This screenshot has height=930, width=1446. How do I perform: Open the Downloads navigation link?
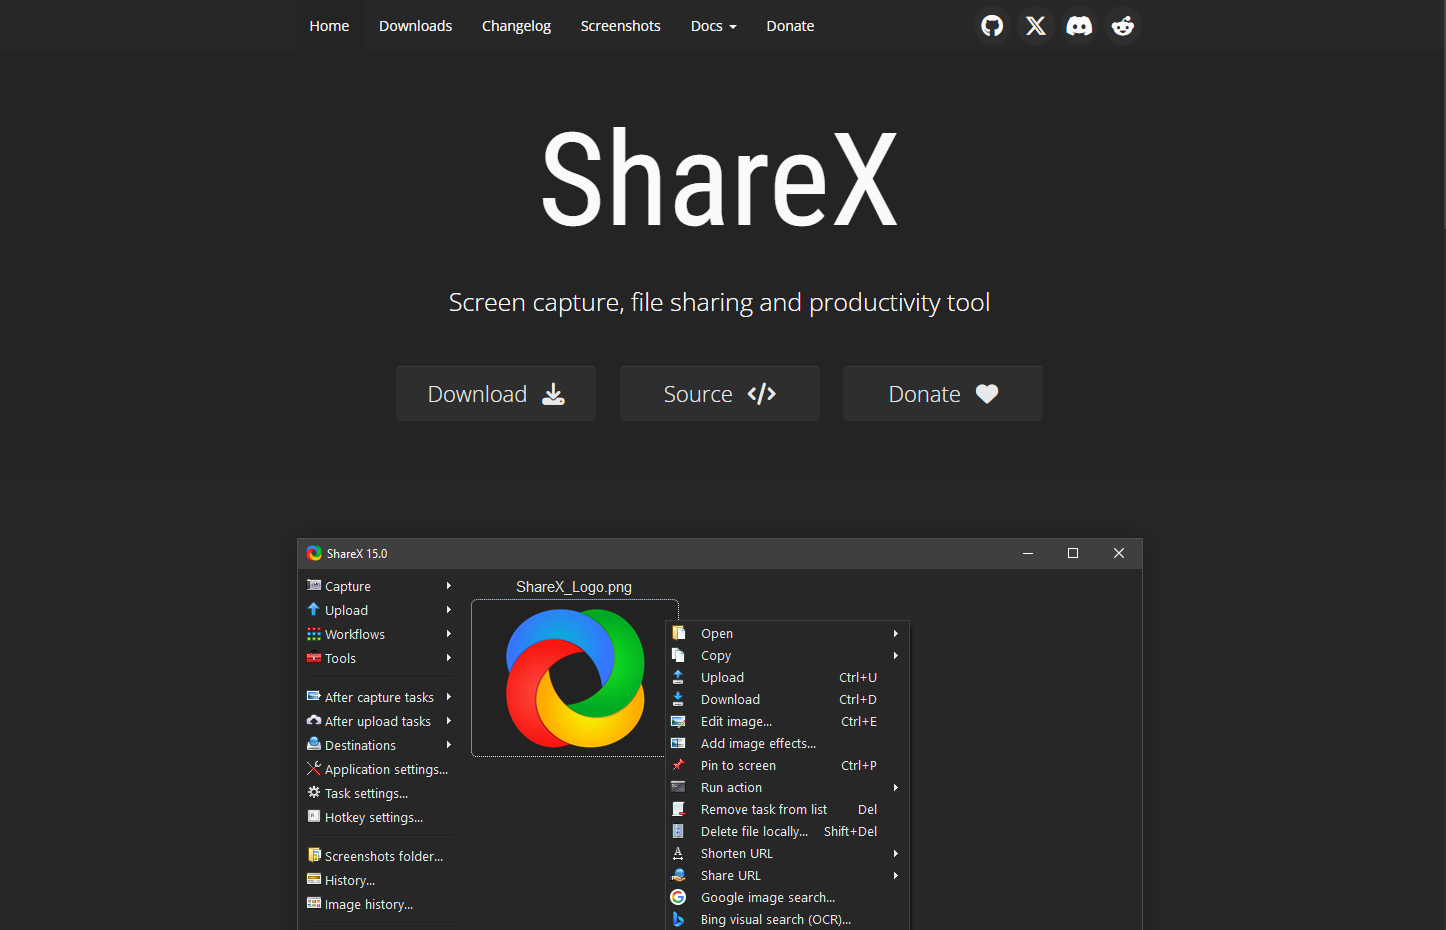[x=415, y=26]
